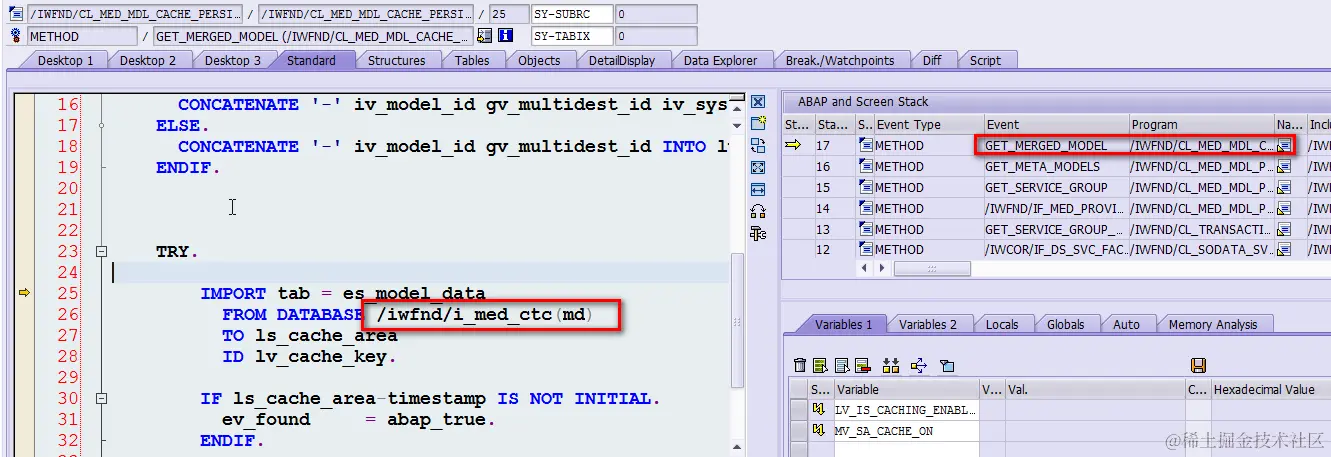Click the method icon in stack row 17

click(865, 146)
